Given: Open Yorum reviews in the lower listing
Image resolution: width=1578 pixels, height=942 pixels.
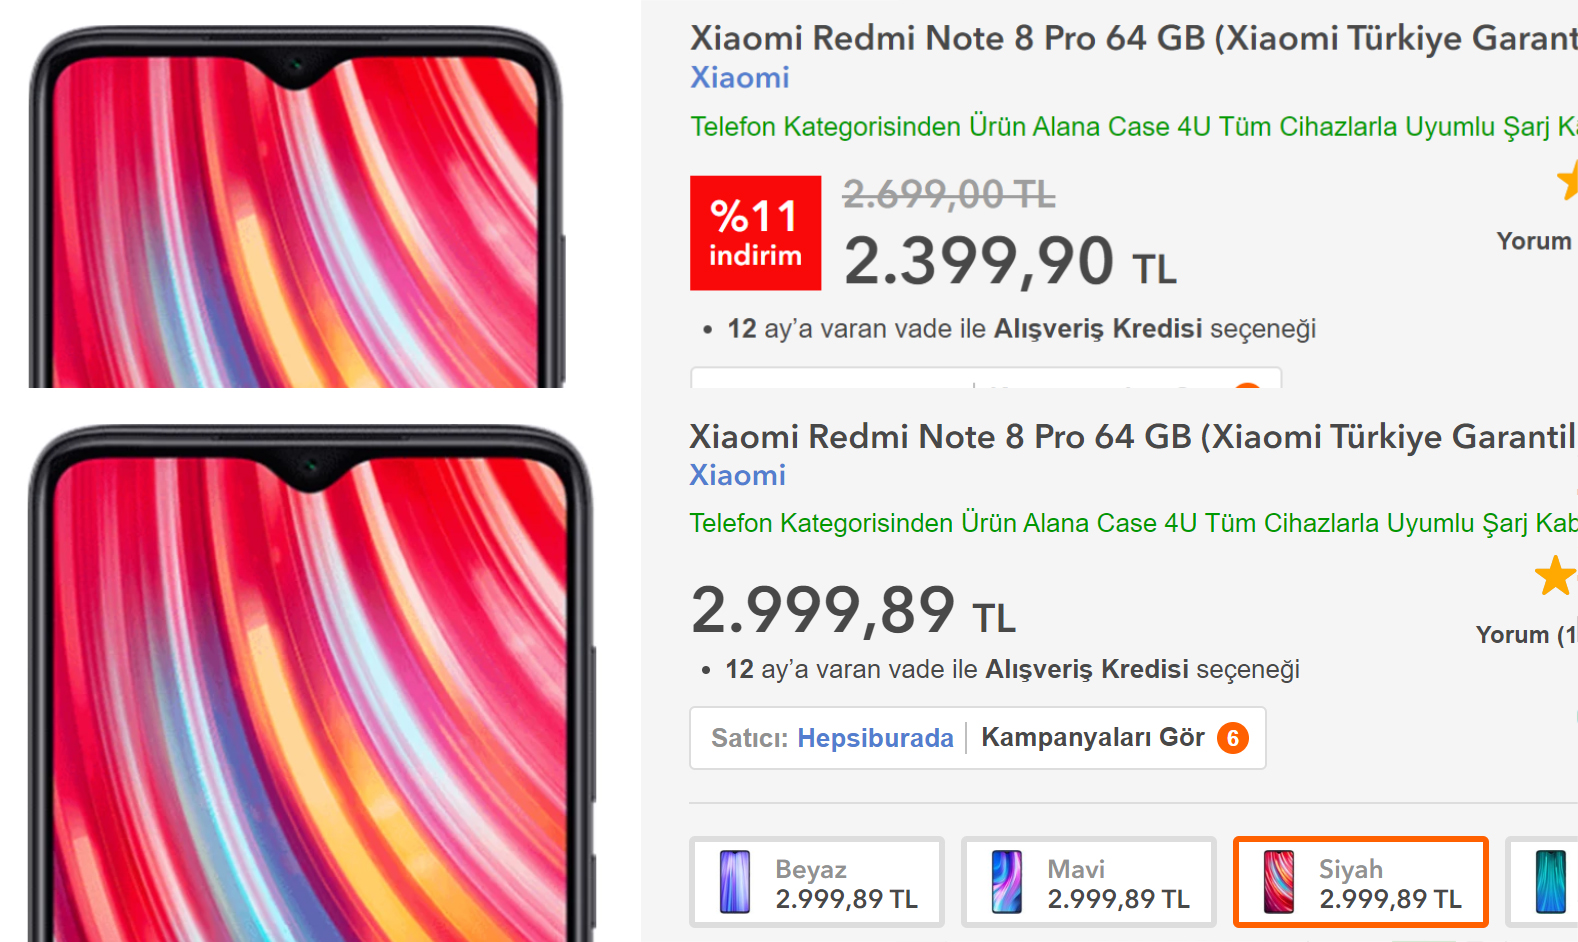Looking at the screenshot, I should (x=1526, y=635).
